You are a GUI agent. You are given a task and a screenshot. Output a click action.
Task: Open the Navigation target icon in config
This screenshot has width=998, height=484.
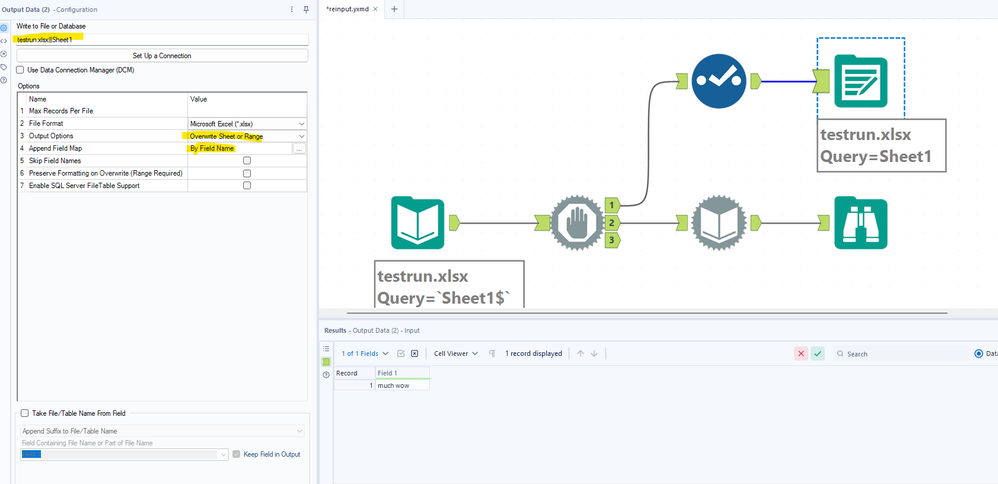(x=4, y=53)
